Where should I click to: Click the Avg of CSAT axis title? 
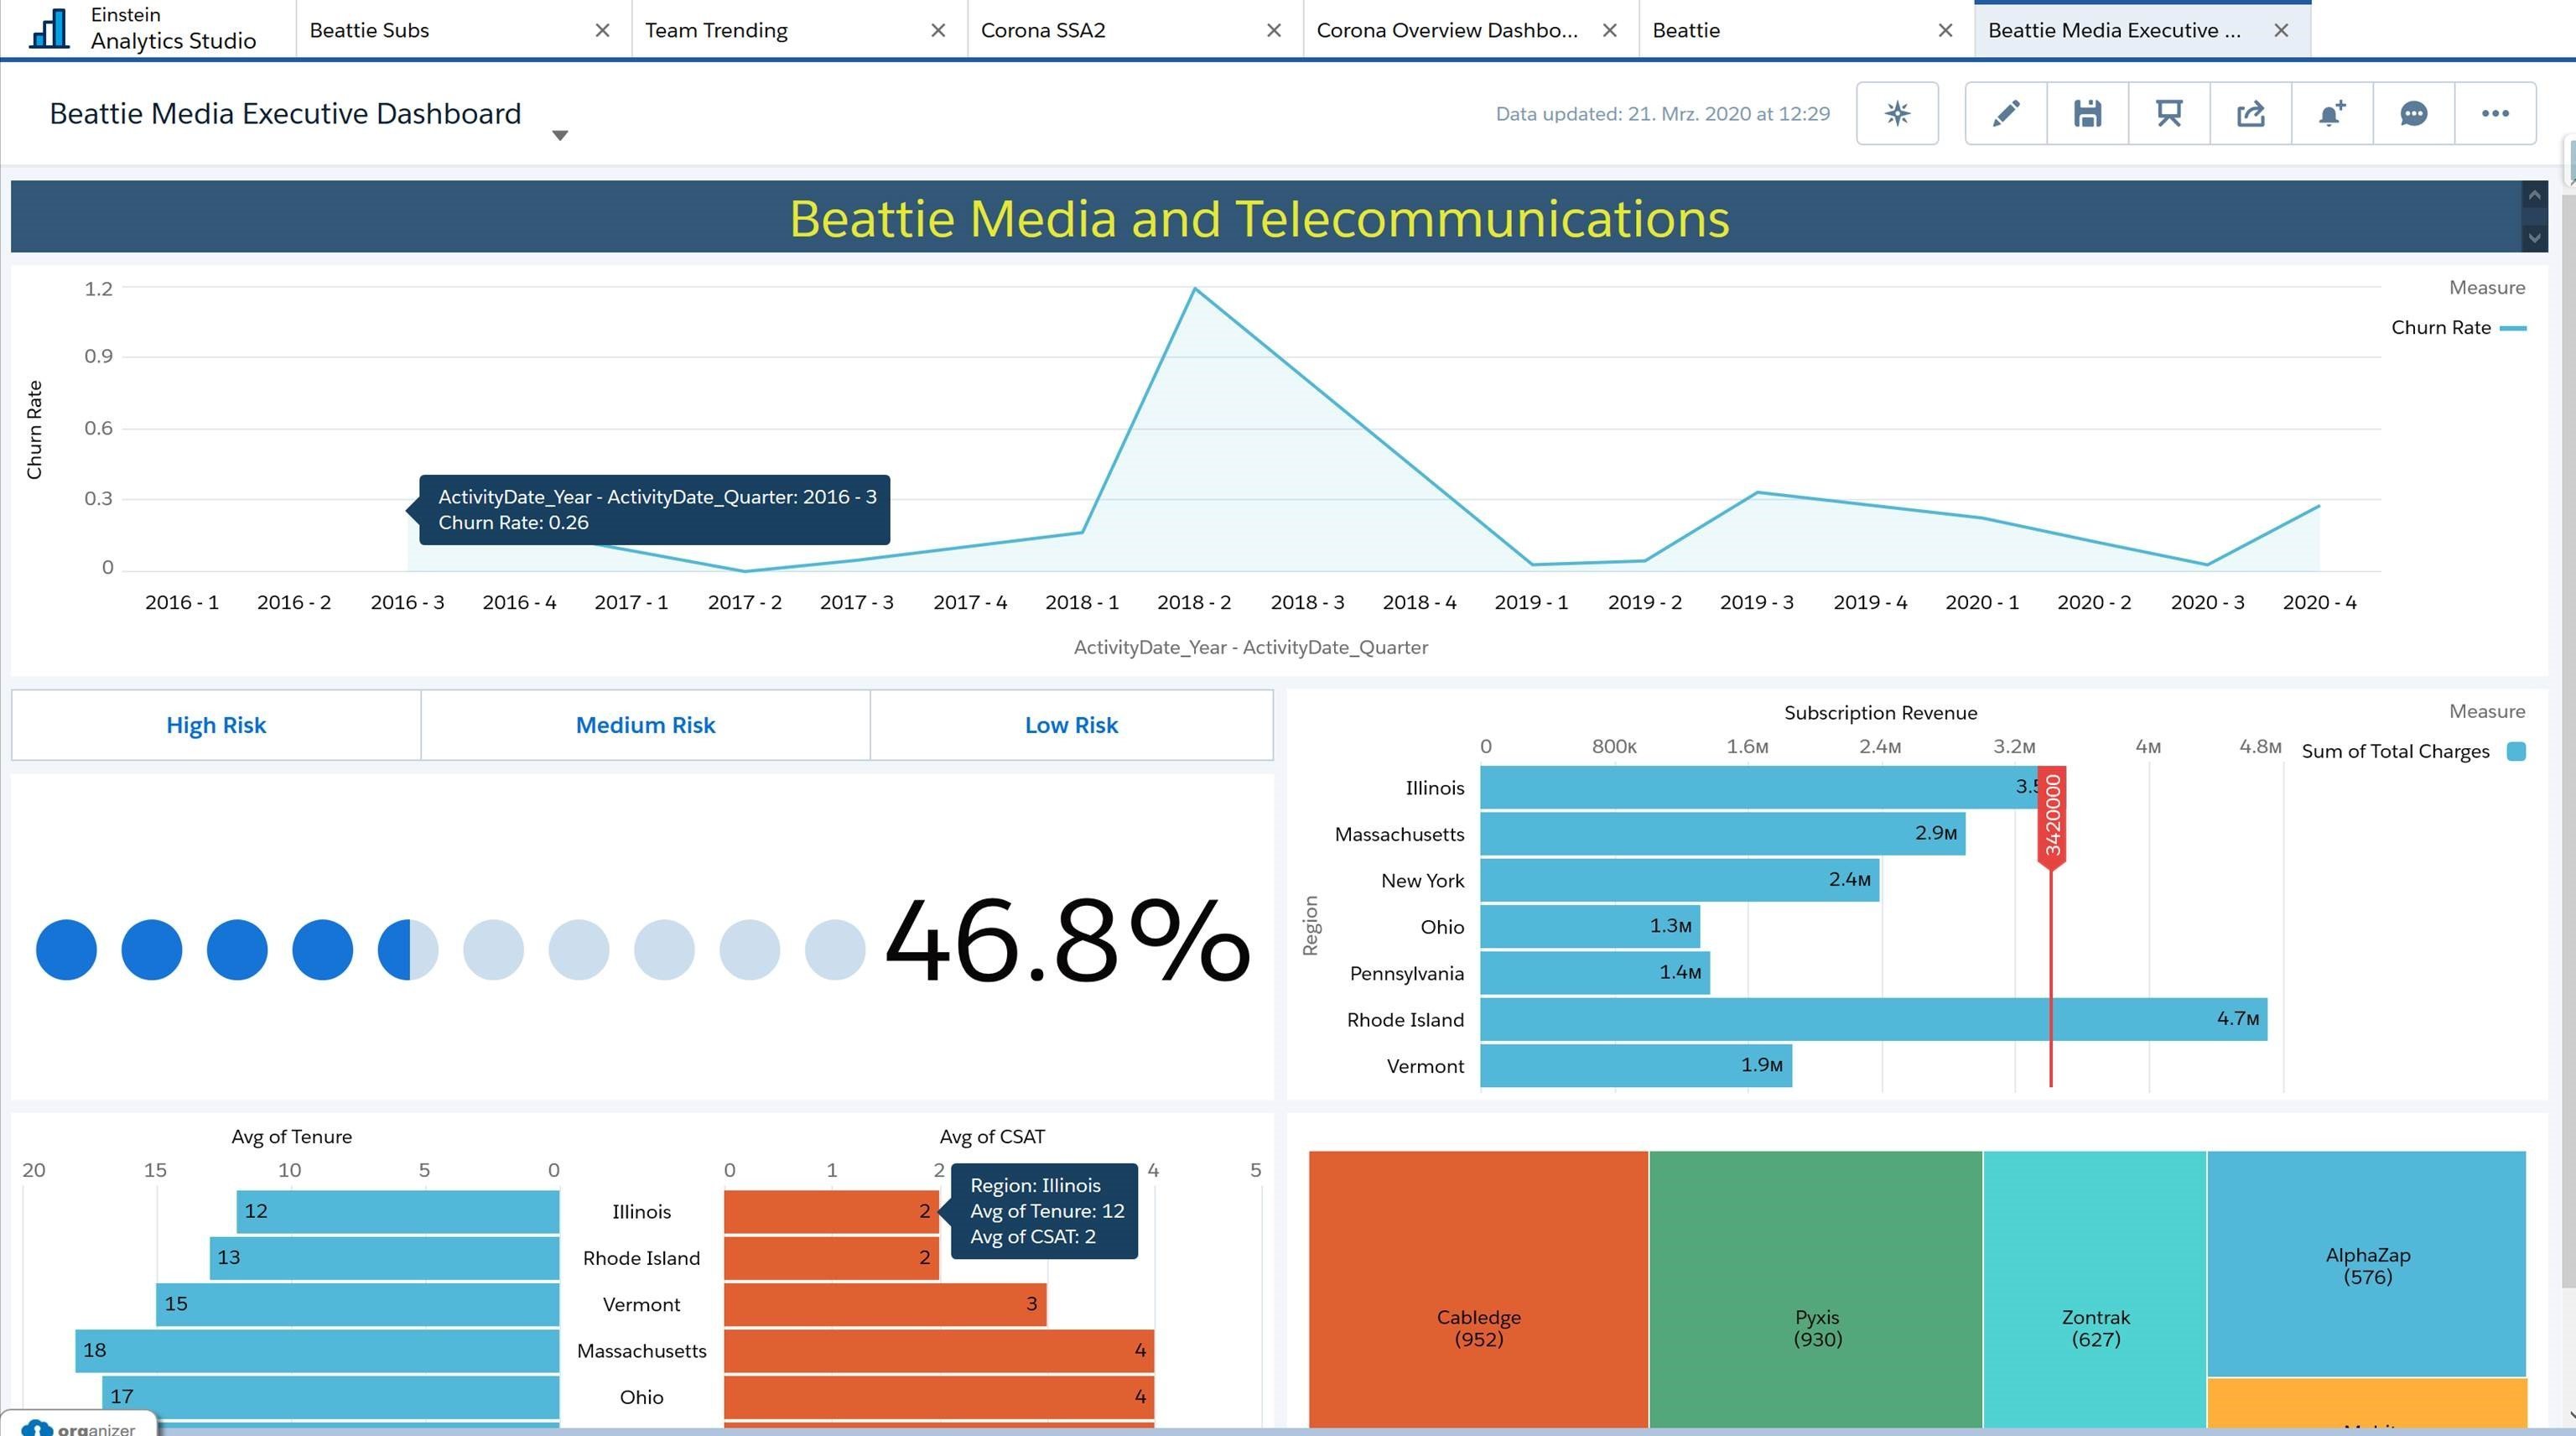click(992, 1137)
